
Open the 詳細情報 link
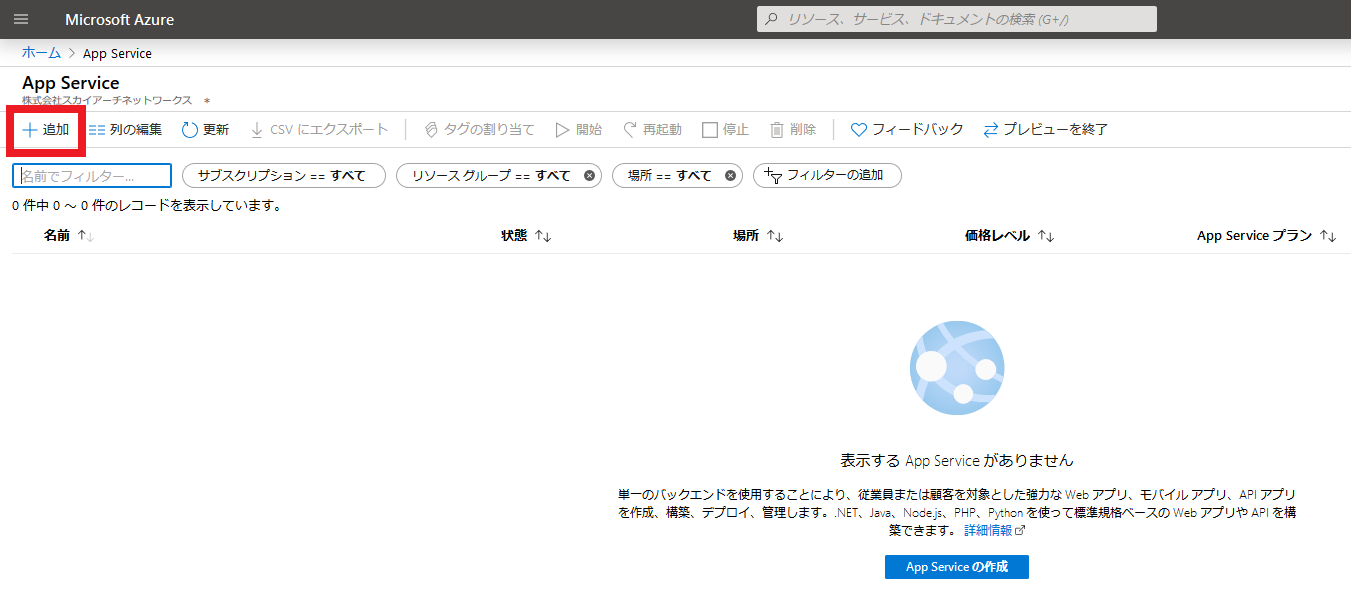click(993, 530)
